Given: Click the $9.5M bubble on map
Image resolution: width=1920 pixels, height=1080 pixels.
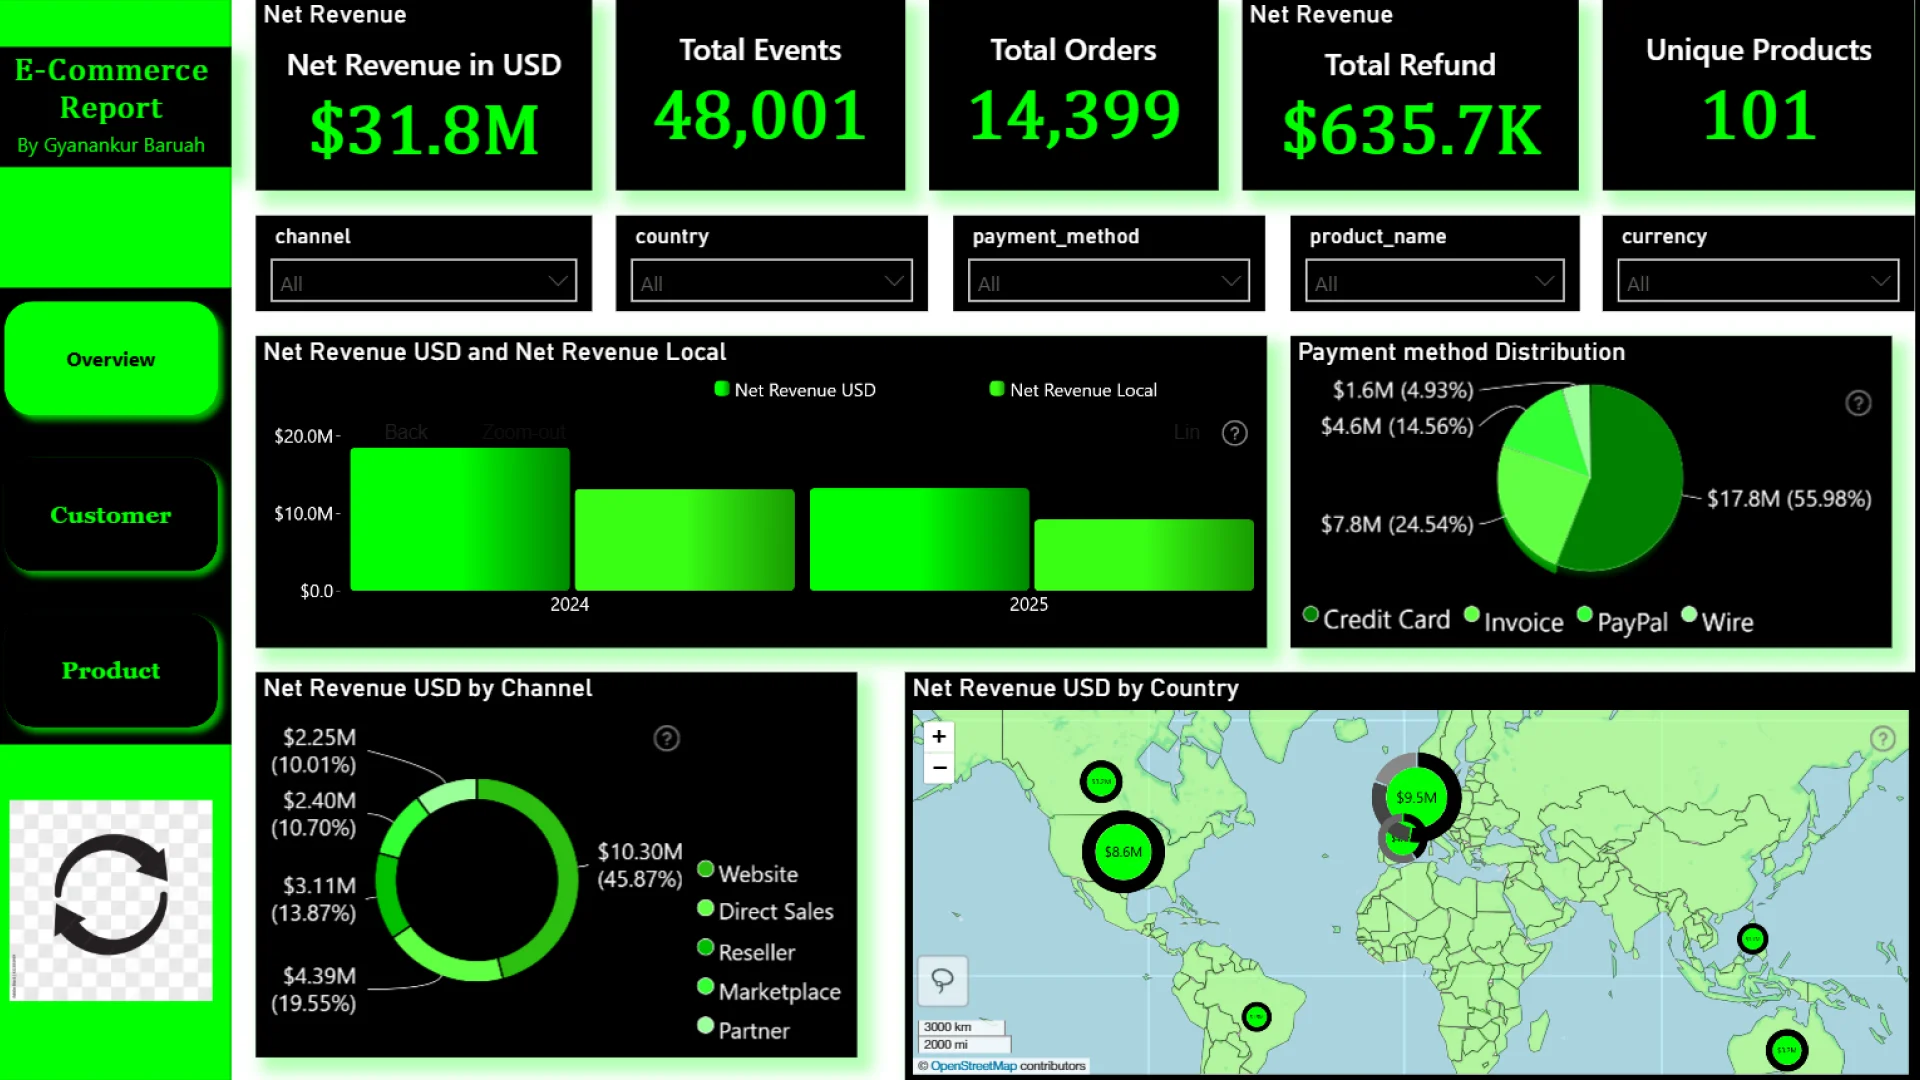Looking at the screenshot, I should [1416, 797].
